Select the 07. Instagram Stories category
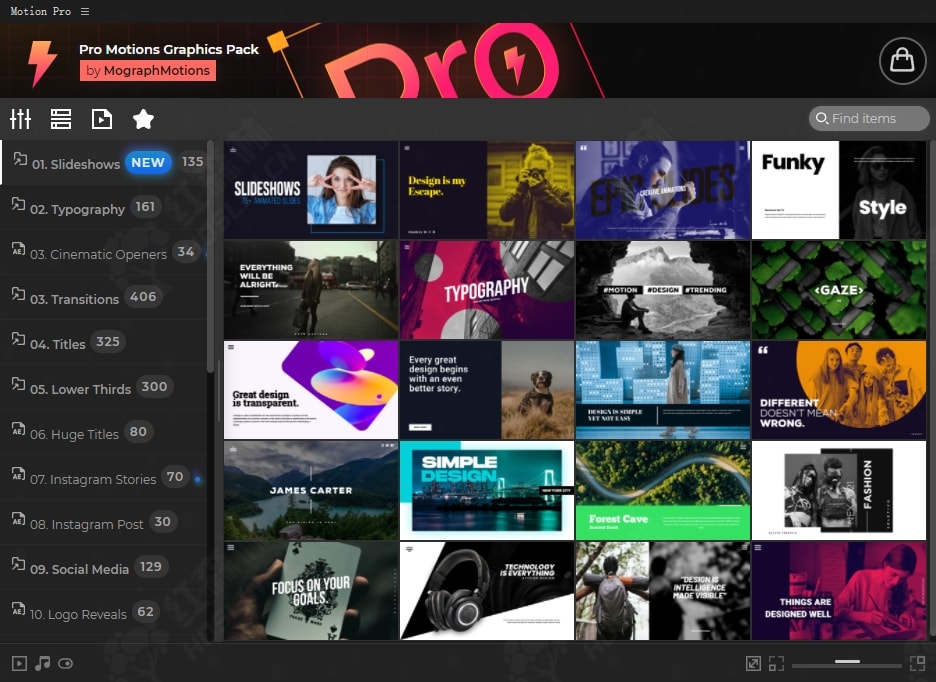The image size is (936, 682). tap(104, 478)
